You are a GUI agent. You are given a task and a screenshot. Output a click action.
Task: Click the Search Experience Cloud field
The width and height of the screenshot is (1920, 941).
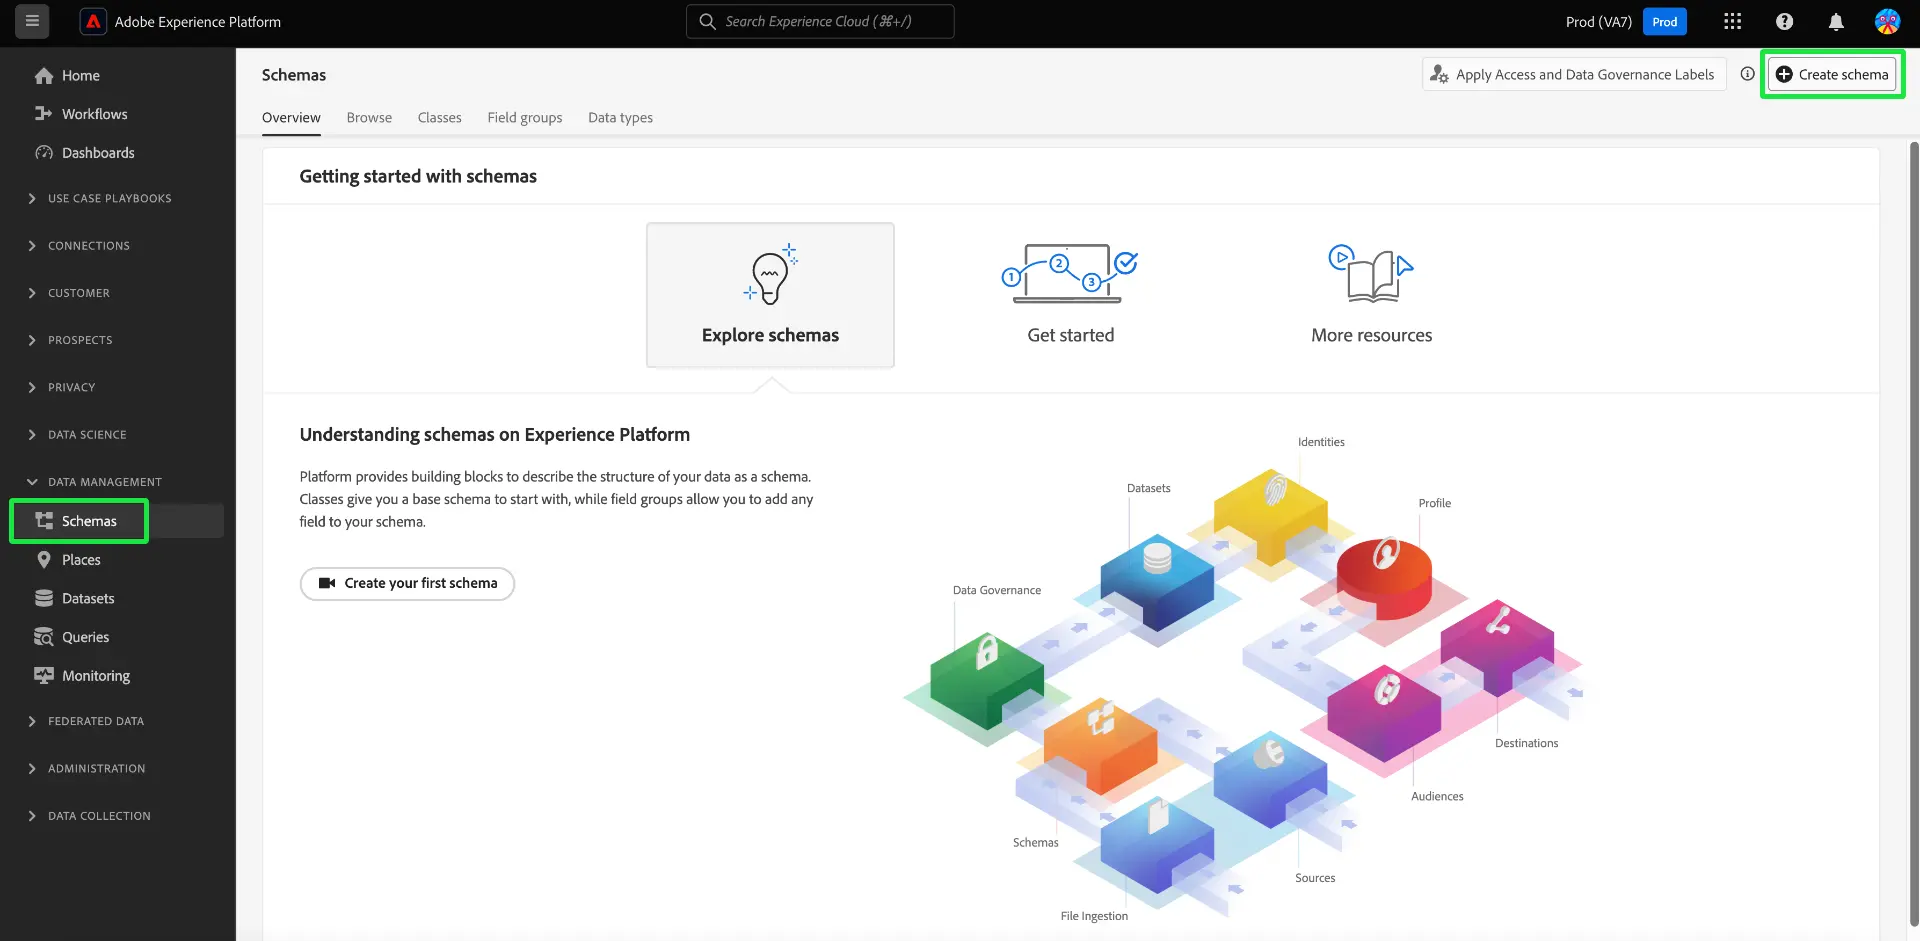pos(820,21)
